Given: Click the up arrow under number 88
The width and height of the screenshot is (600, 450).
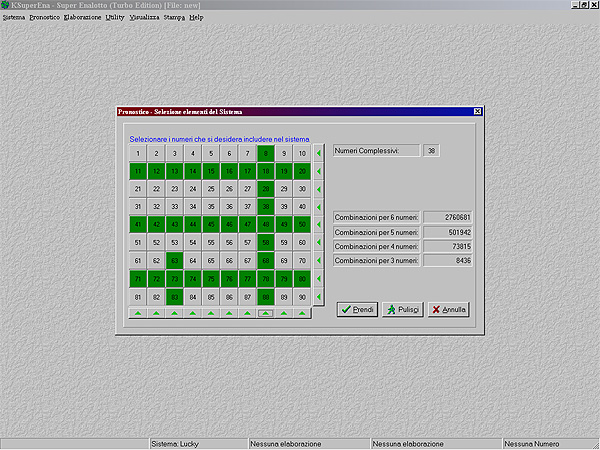Looking at the screenshot, I should pos(266,313).
